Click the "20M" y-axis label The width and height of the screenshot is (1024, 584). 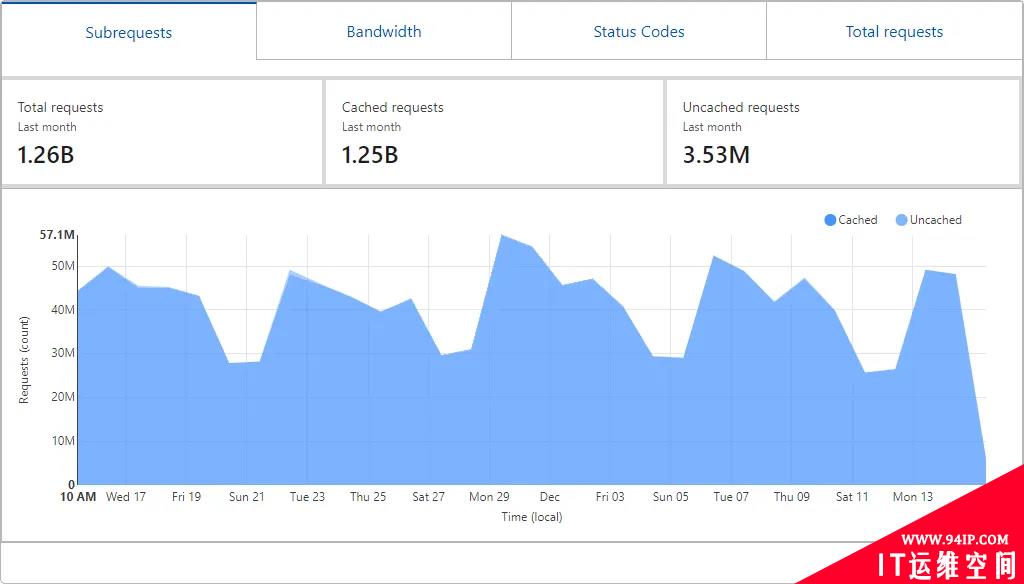click(x=63, y=397)
